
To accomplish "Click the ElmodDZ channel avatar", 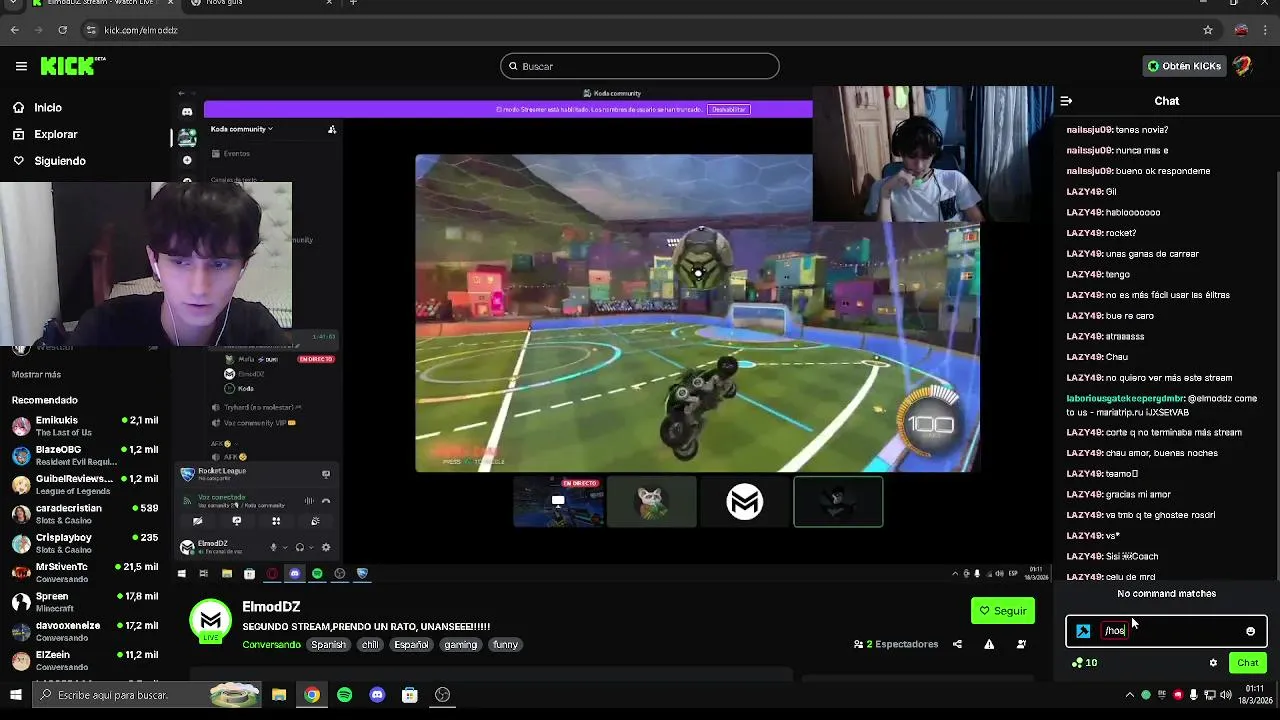I will click(x=211, y=621).
